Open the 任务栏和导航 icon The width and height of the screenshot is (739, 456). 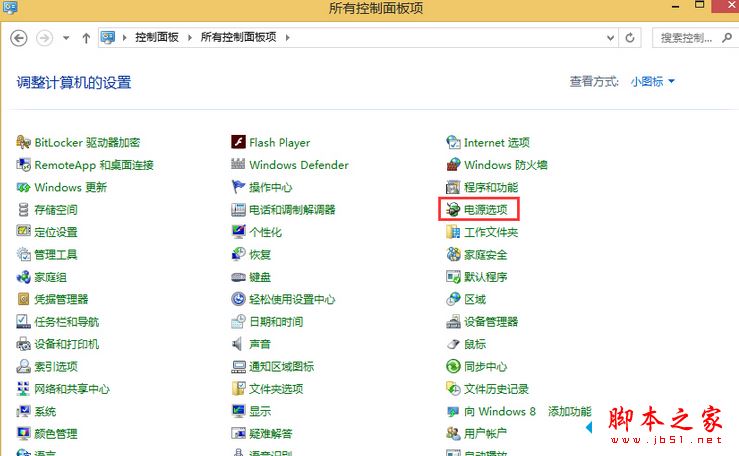(23, 322)
